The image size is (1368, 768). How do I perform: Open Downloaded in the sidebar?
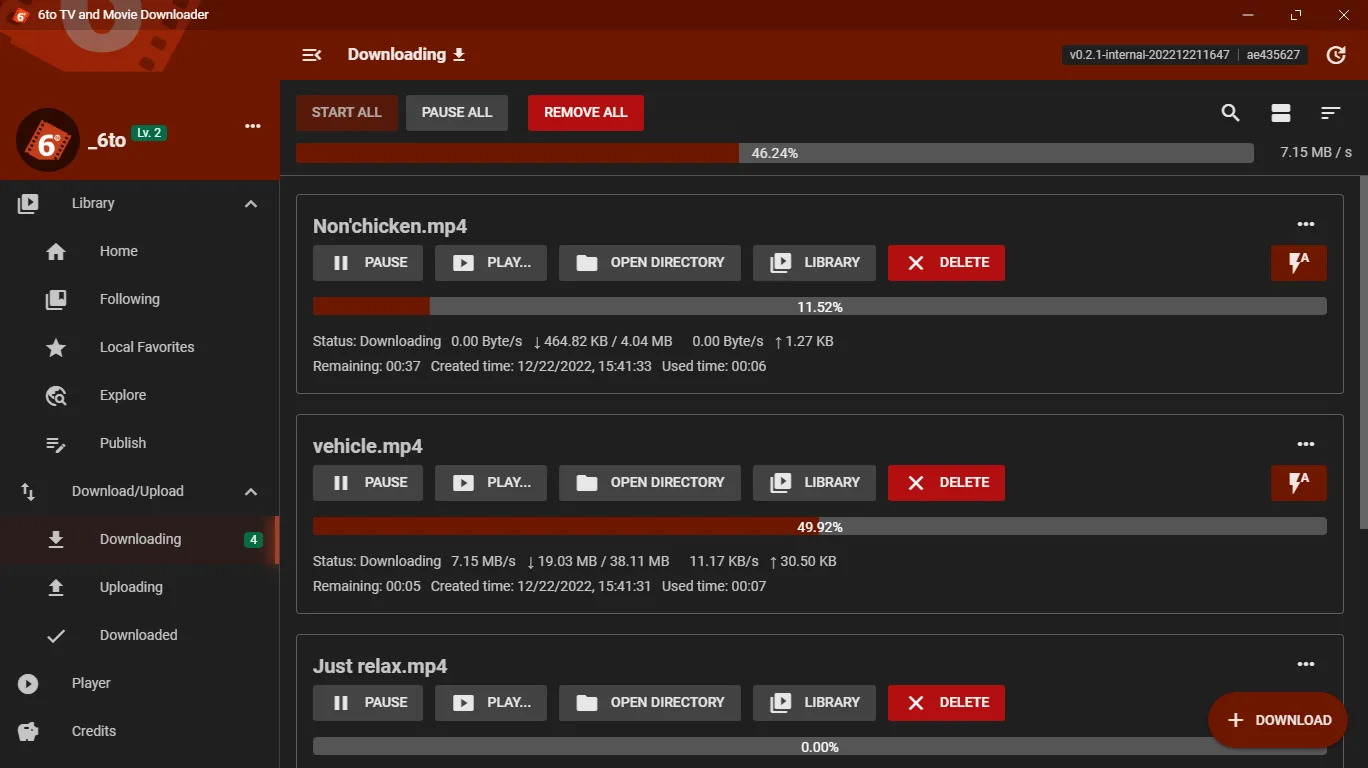139,635
